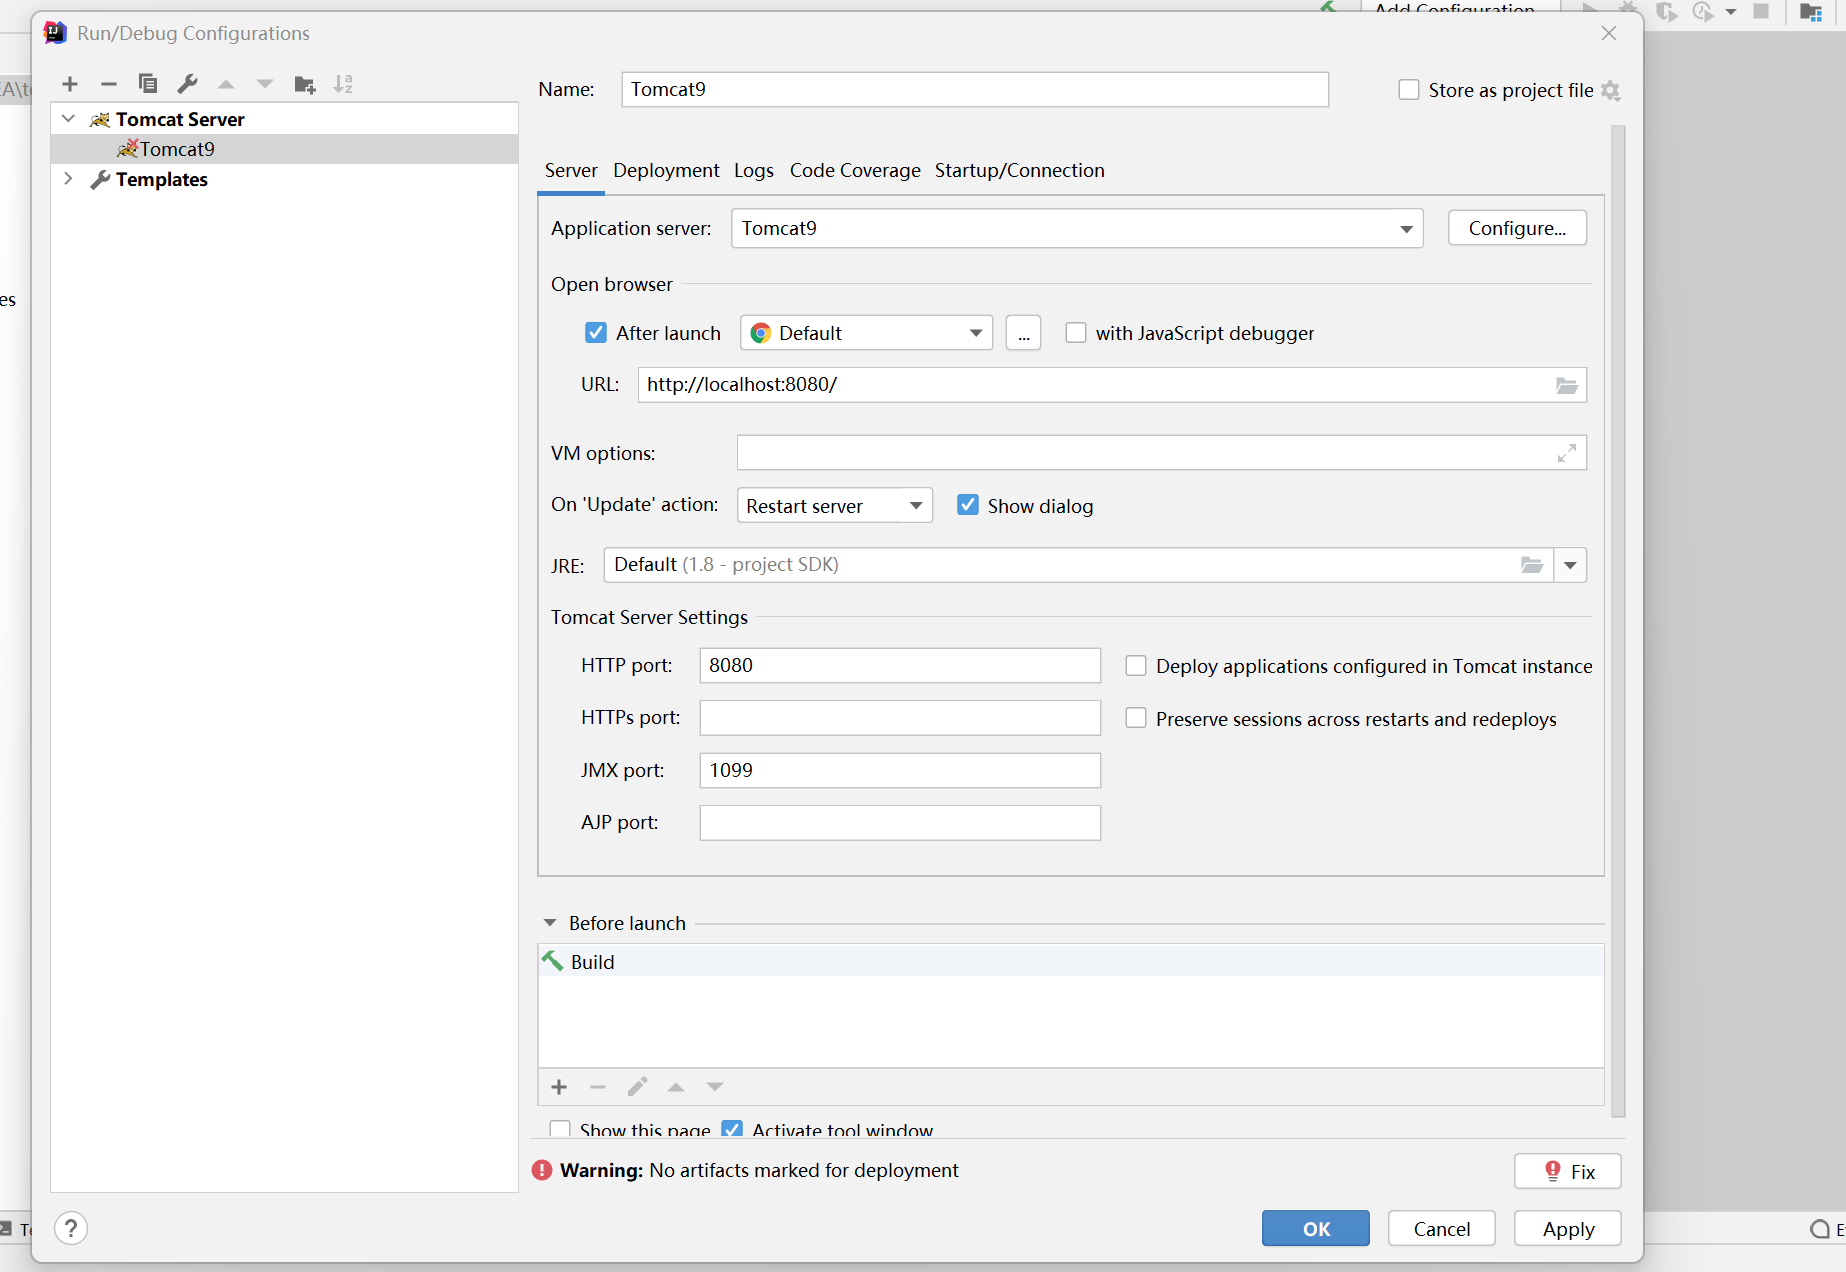Image resolution: width=1846 pixels, height=1272 pixels.
Task: Create new folder for configurations
Action: [x=305, y=84]
